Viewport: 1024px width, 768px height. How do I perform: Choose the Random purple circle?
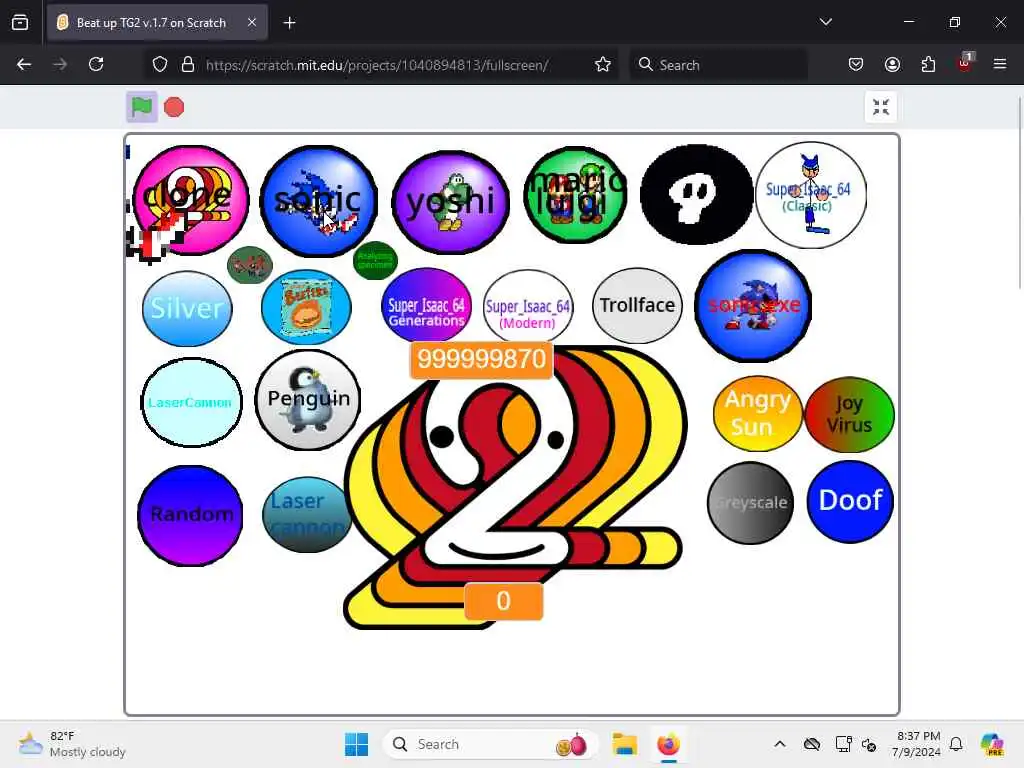point(190,515)
